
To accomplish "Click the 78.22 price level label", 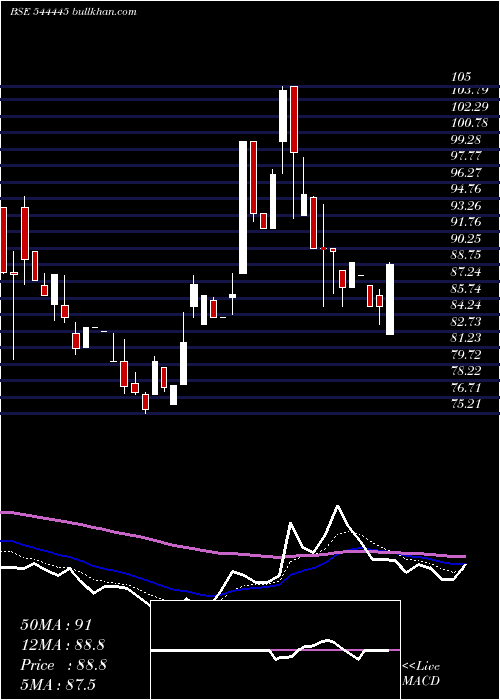I will tap(466, 371).
